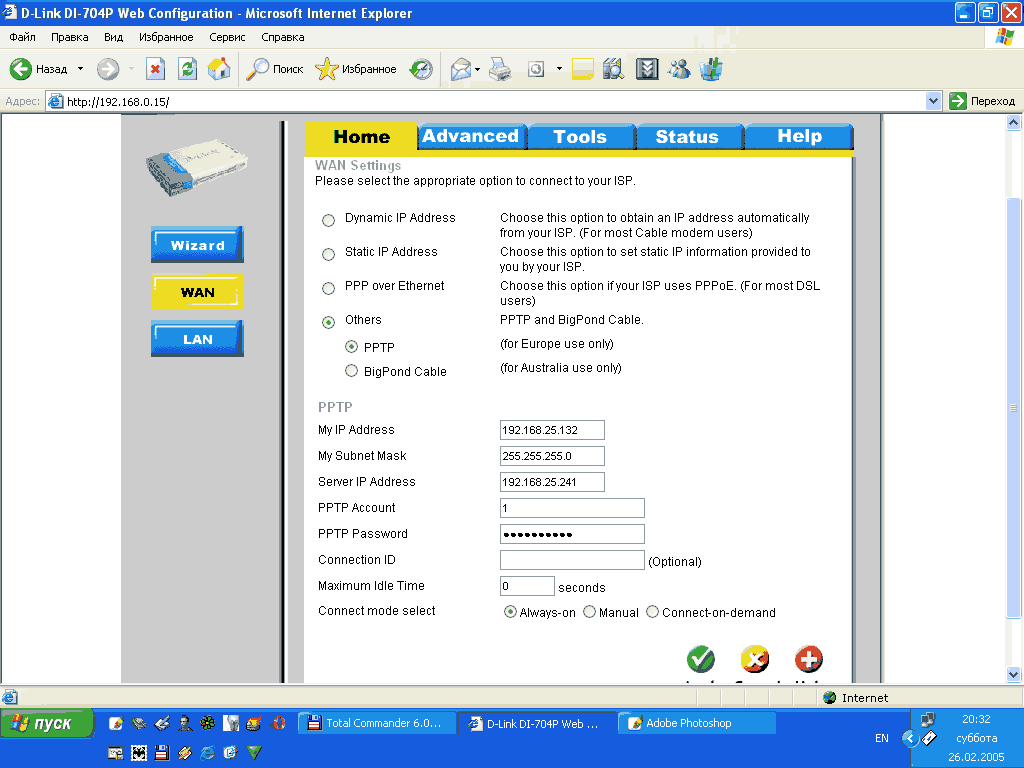Image resolution: width=1024 pixels, height=768 pixels.
Task: Click the Batman-logo quick launch icon
Action: point(138,753)
